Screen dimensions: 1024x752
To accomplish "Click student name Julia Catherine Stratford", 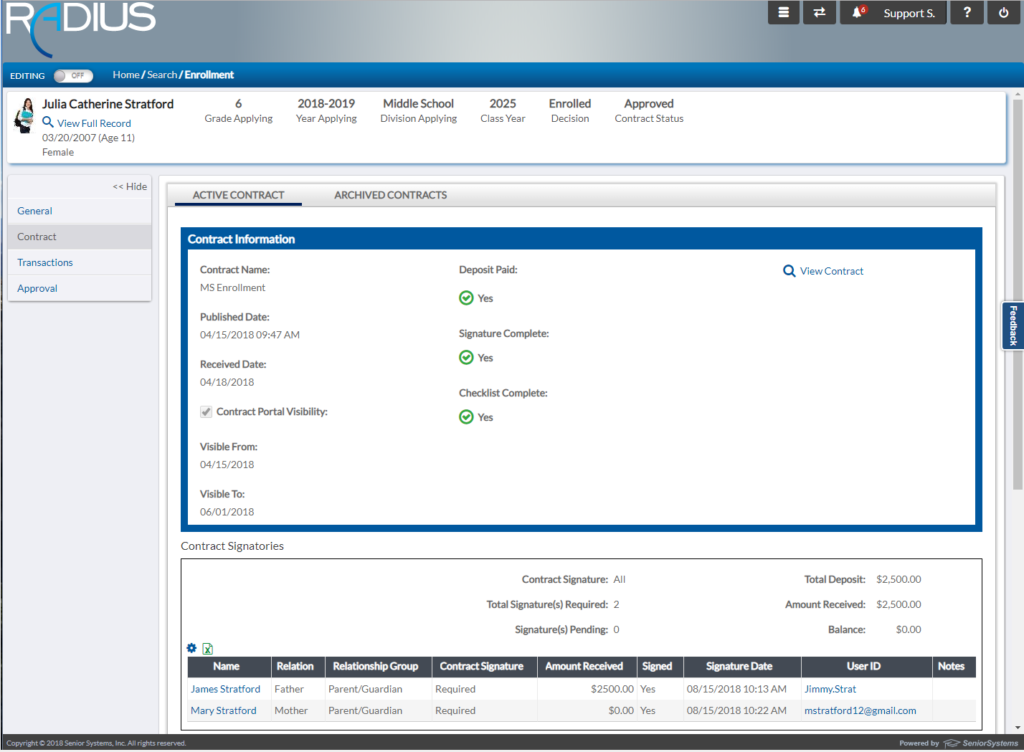I will pos(108,104).
